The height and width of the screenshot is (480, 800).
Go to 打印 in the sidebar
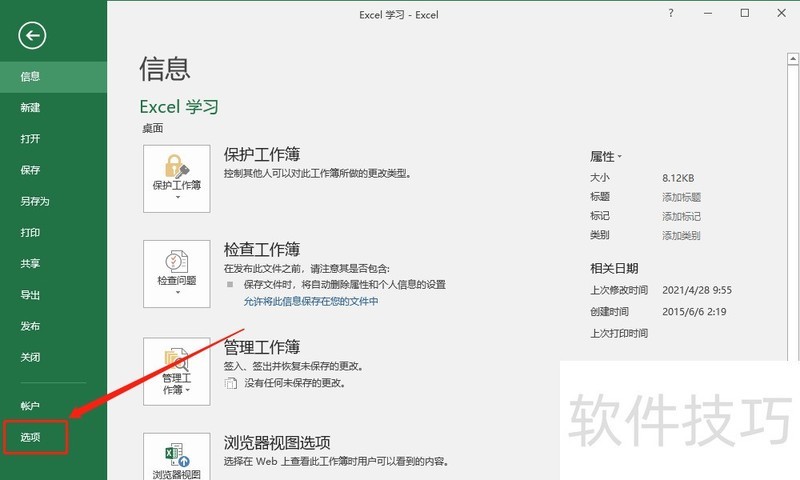[x=31, y=232]
